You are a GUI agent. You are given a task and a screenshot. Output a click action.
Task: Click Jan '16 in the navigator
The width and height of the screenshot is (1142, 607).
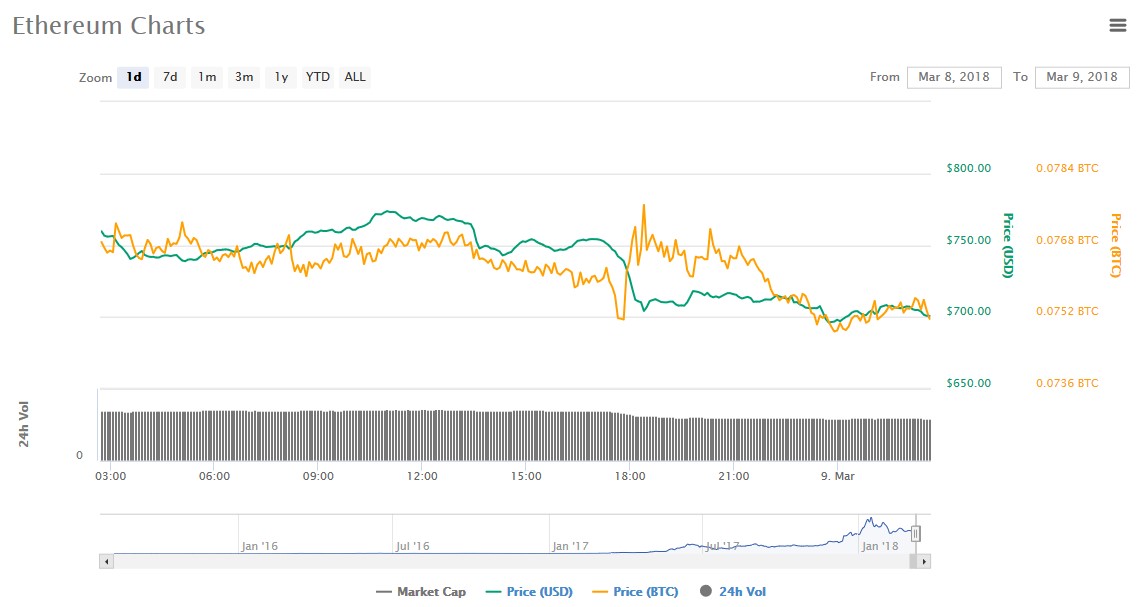click(x=259, y=546)
